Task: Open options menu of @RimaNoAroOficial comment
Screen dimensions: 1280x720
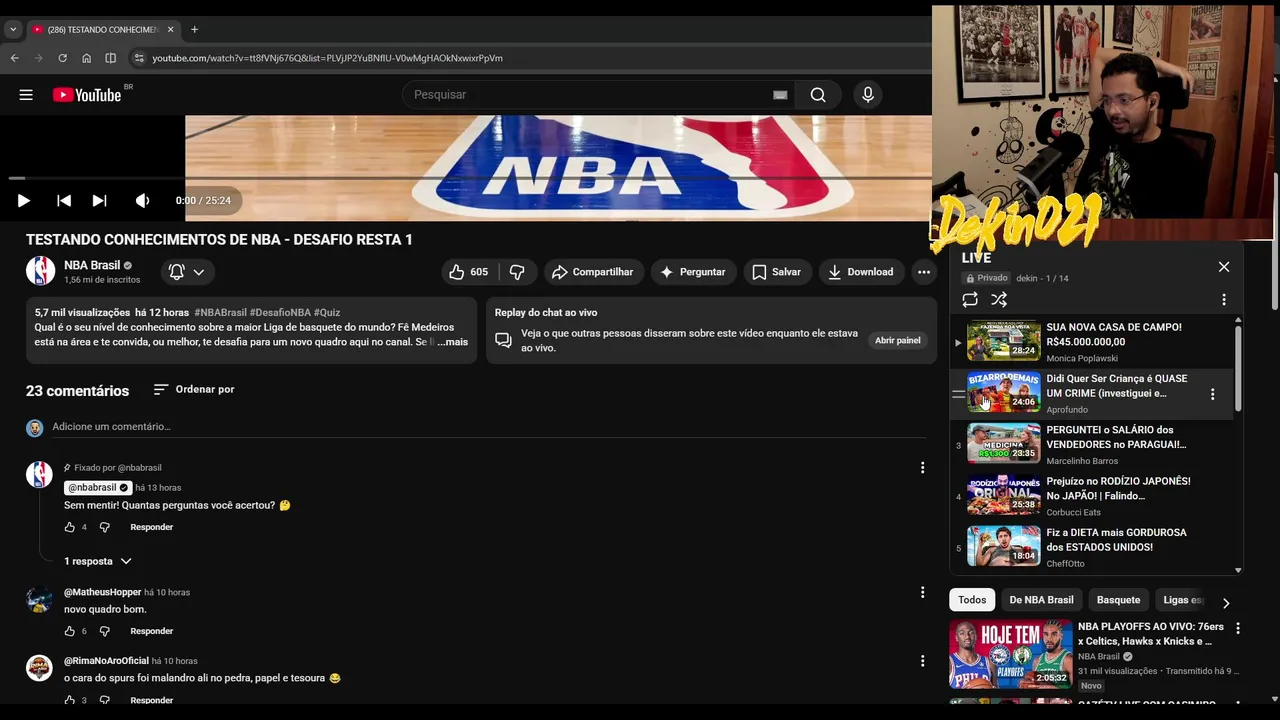Action: coord(922,661)
